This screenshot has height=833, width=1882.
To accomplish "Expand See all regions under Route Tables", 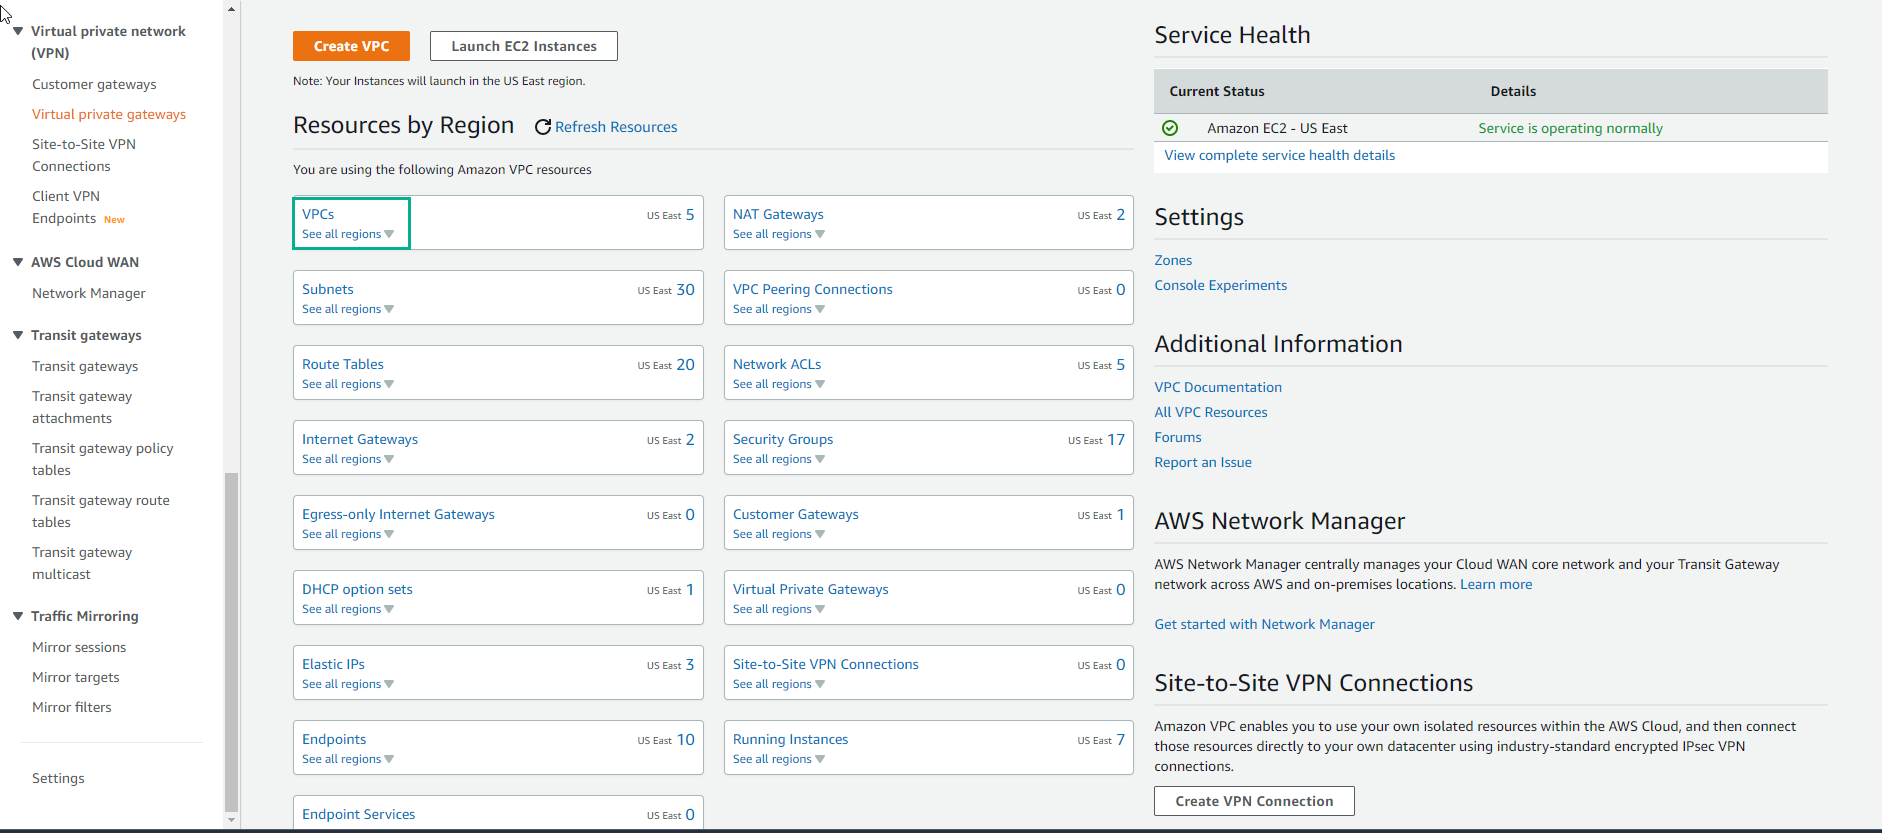I will (348, 384).
